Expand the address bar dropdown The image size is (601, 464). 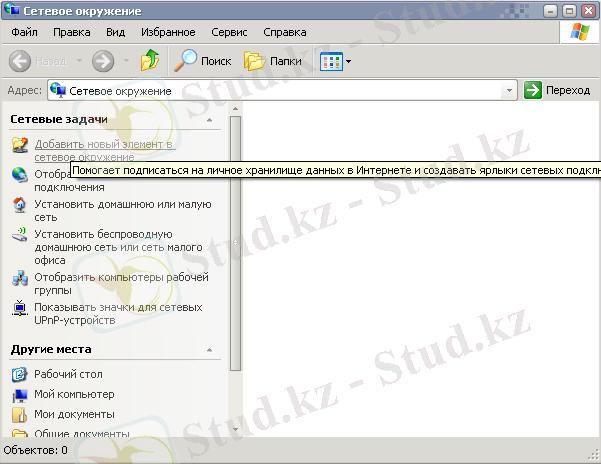coord(509,91)
